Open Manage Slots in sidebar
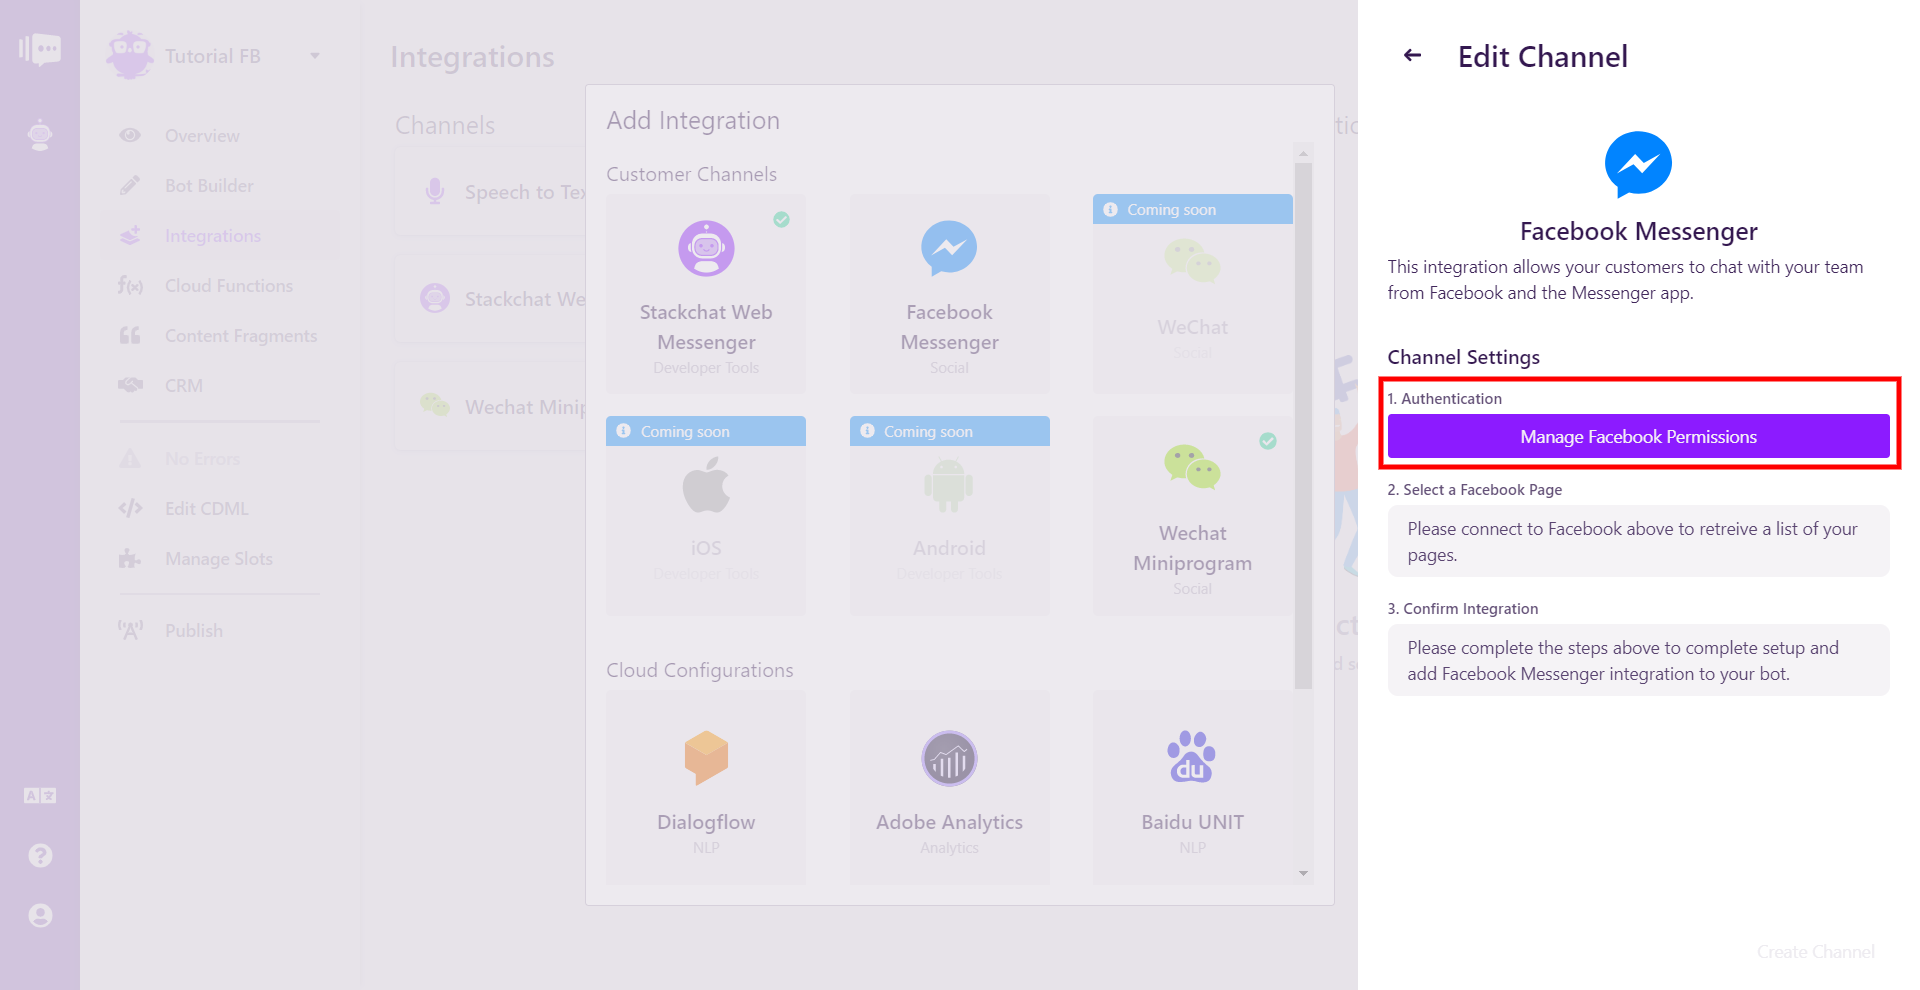This screenshot has width=1920, height=990. [x=220, y=559]
